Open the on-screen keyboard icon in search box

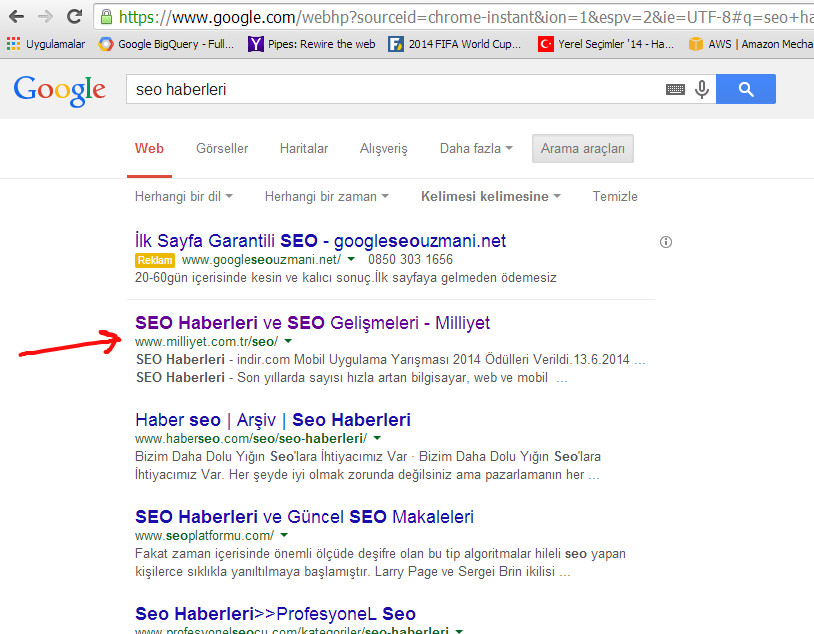tap(675, 89)
